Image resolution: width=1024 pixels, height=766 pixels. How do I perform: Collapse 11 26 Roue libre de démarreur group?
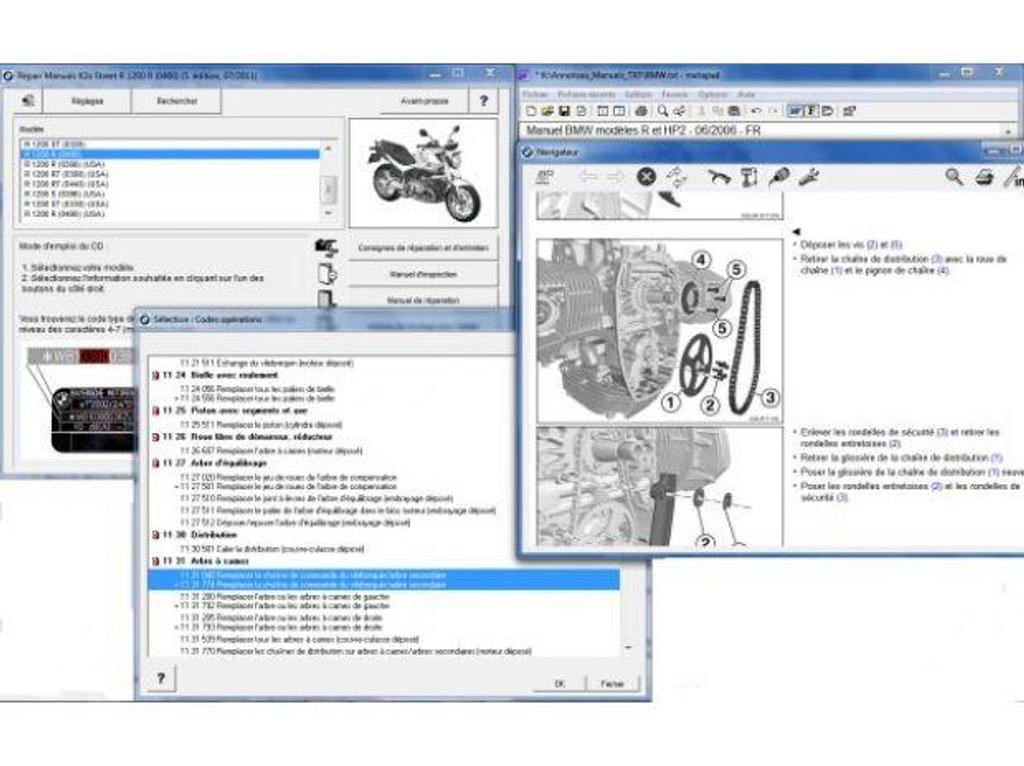(155, 437)
